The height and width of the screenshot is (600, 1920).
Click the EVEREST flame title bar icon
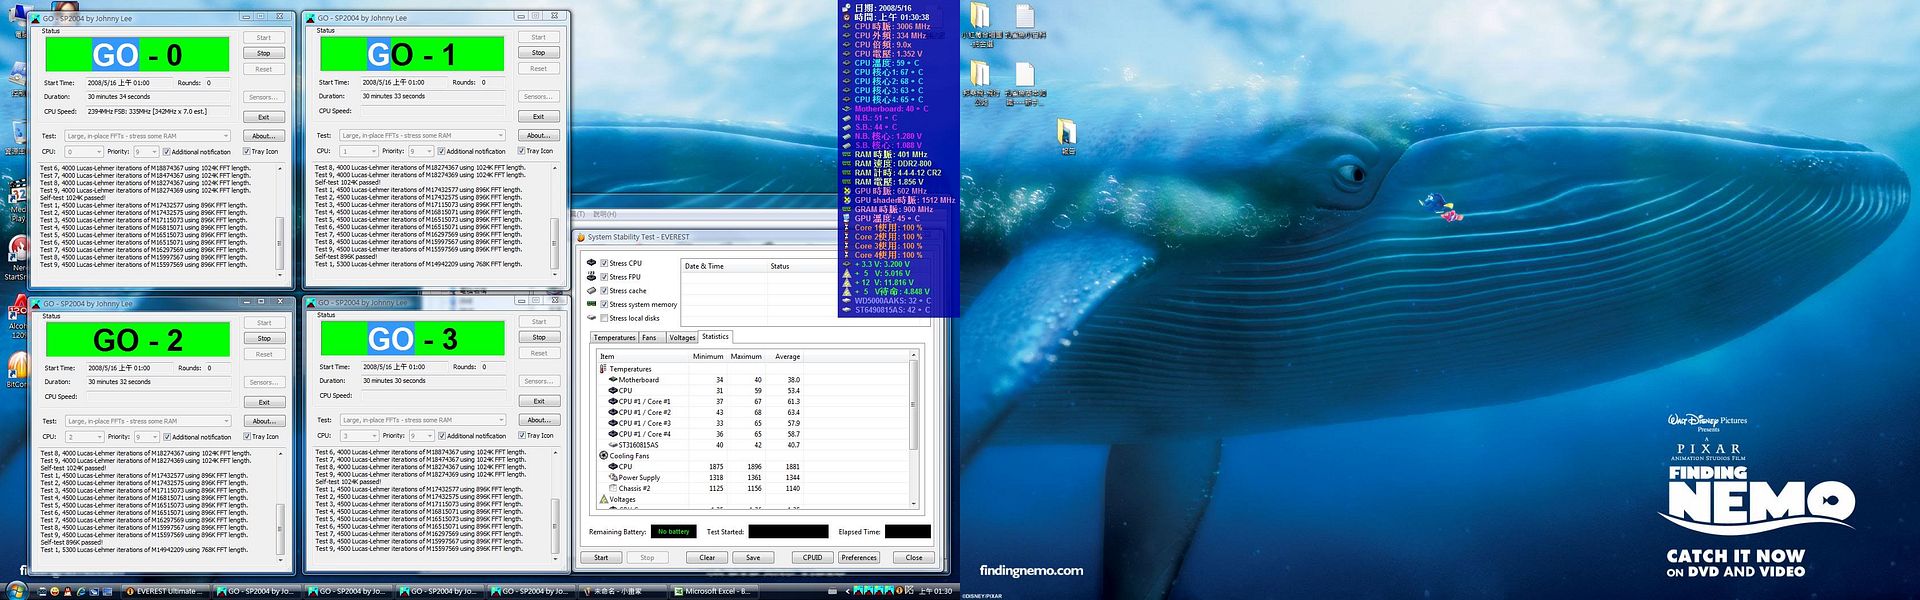point(581,237)
